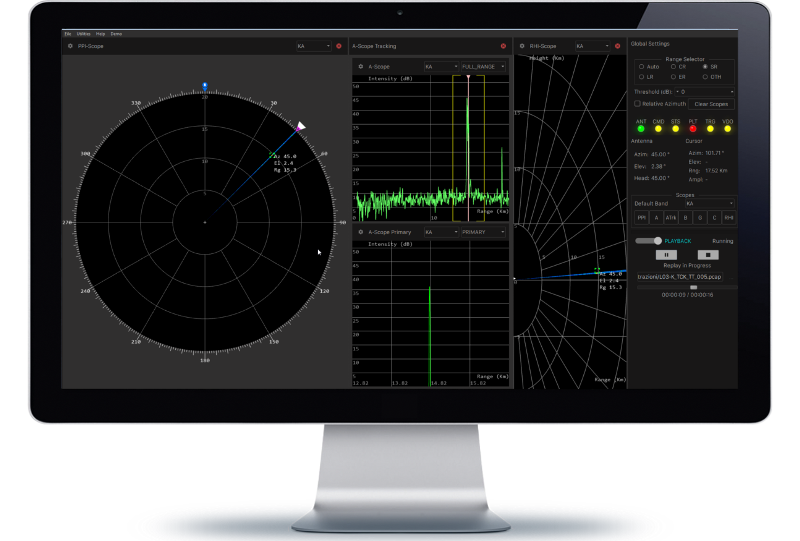
Task: Open the A-Scope settings gear icon
Action: [x=361, y=66]
